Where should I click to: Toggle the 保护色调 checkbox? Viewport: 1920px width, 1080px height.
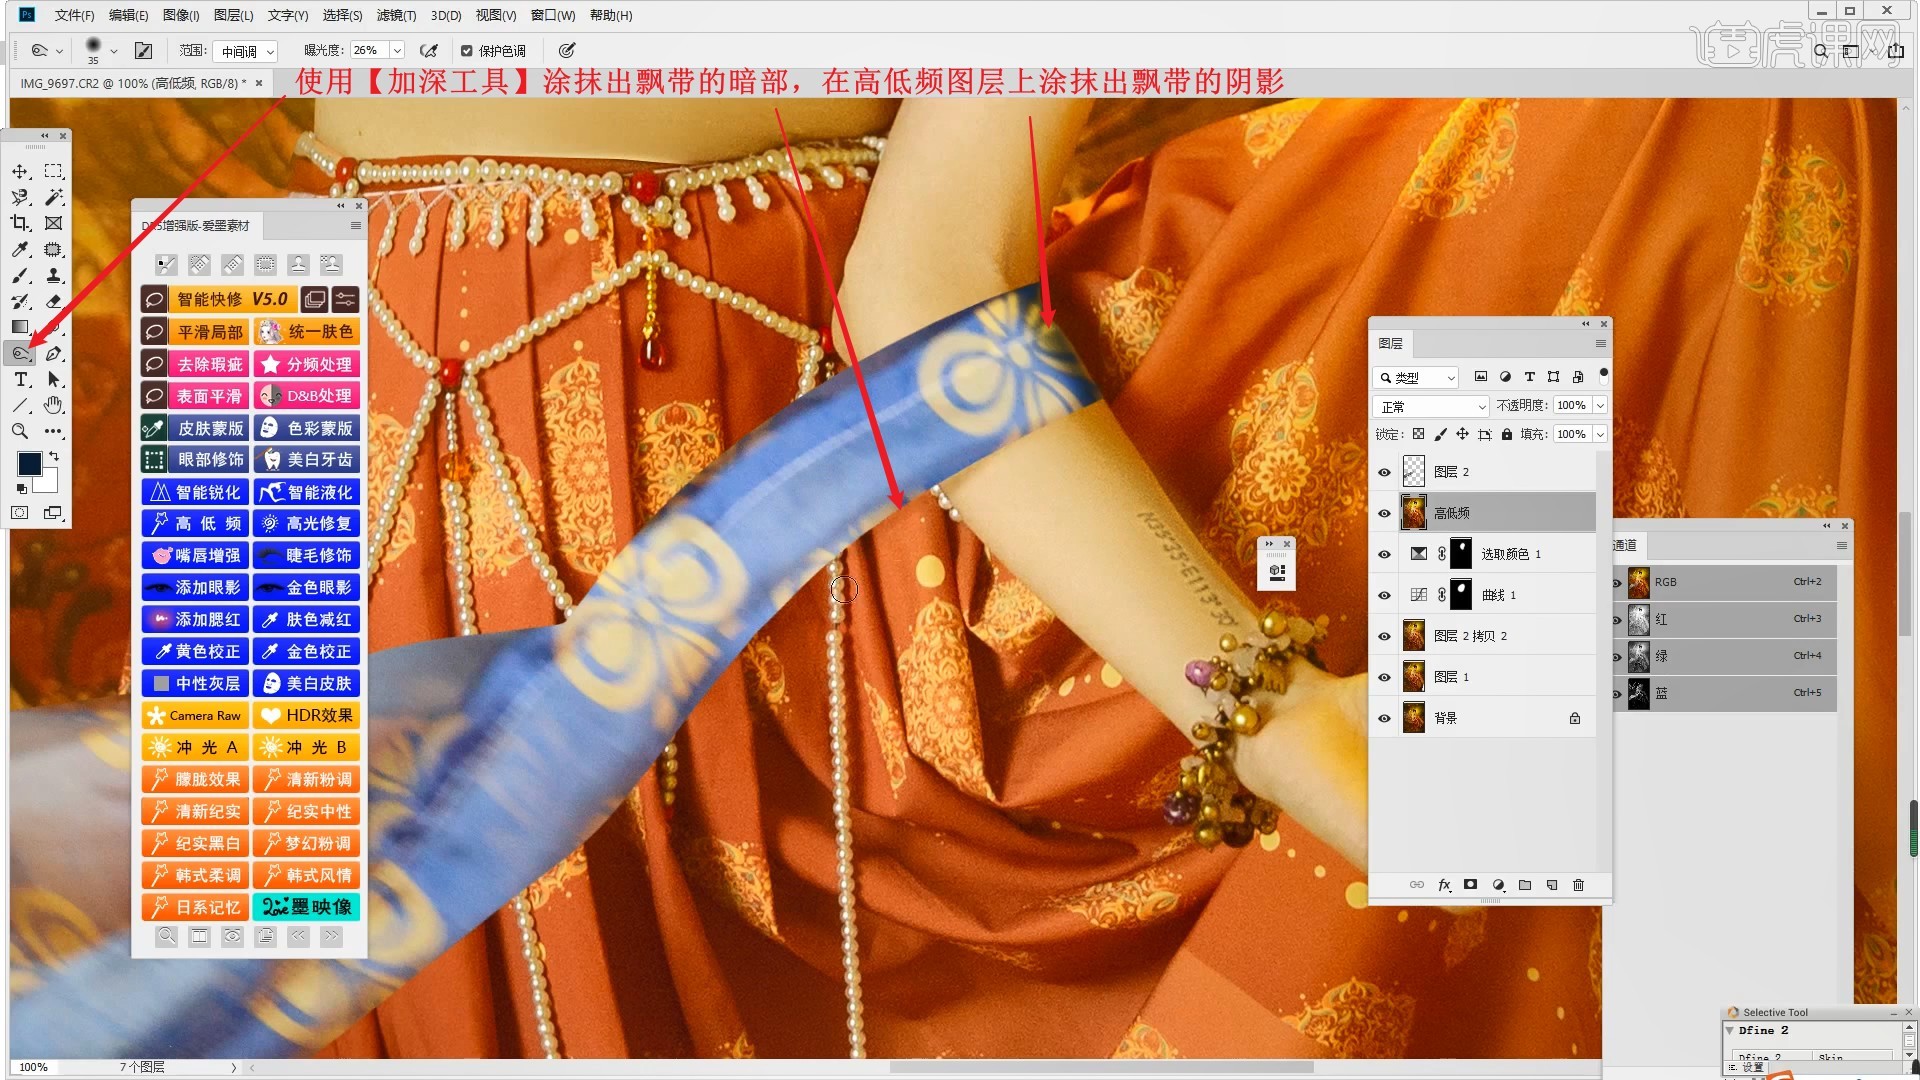click(466, 51)
